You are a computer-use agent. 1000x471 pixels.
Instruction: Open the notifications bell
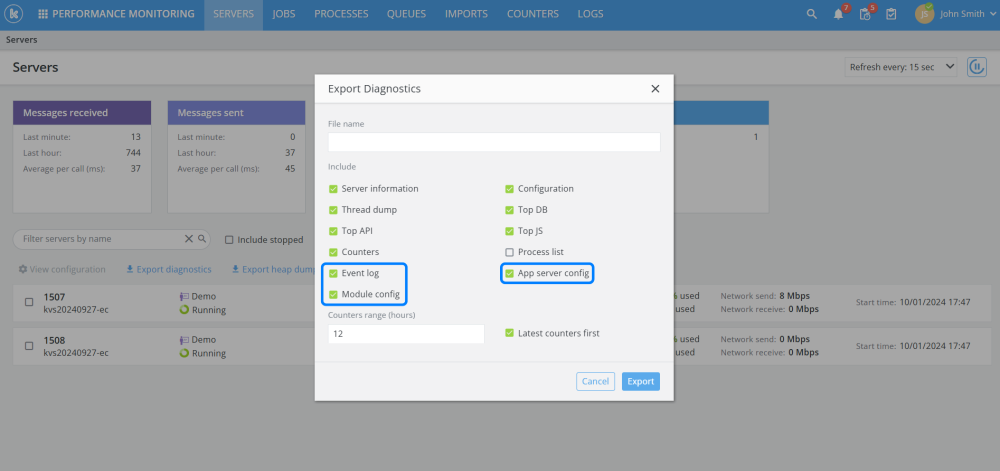tap(839, 14)
